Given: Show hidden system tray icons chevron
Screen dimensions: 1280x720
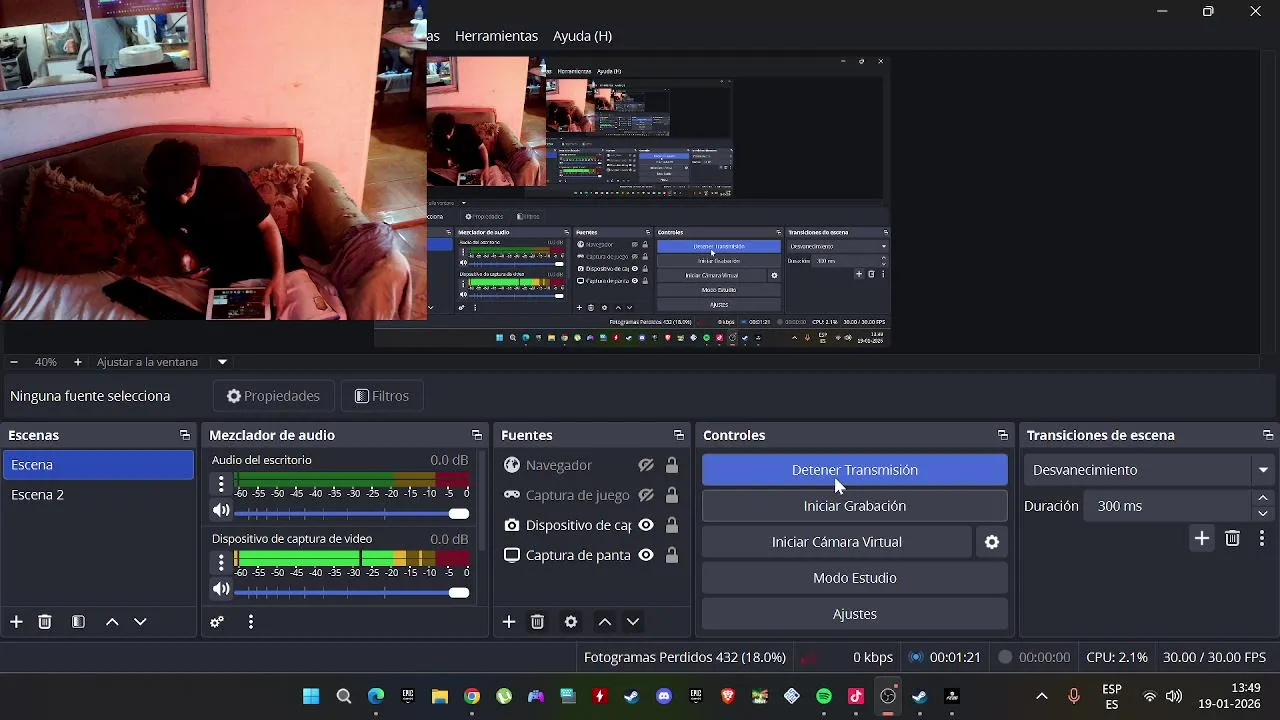Looking at the screenshot, I should (x=1041, y=696).
